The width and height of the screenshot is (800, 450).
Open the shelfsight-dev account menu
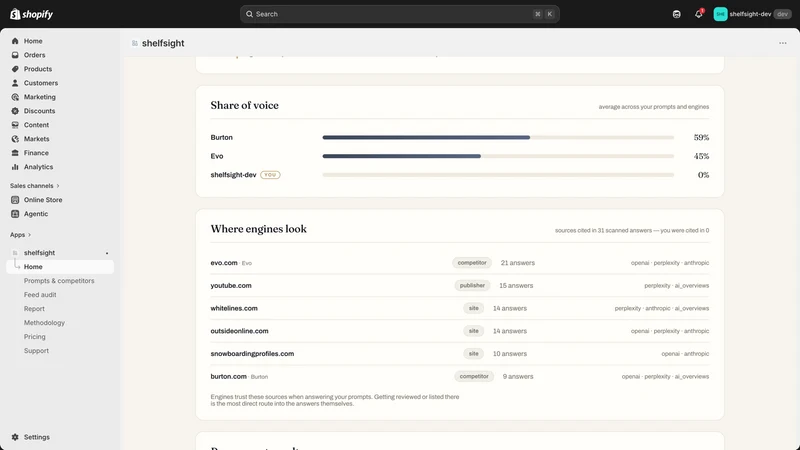tap(753, 14)
